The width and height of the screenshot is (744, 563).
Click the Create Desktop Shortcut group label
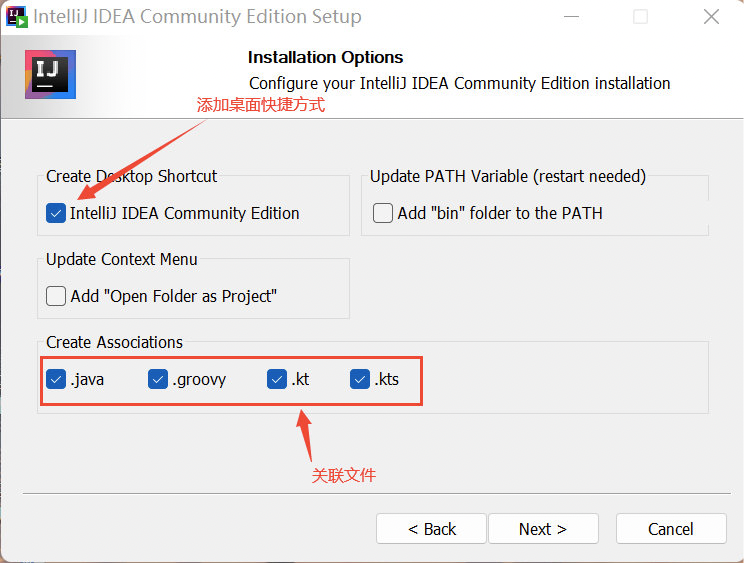(131, 176)
